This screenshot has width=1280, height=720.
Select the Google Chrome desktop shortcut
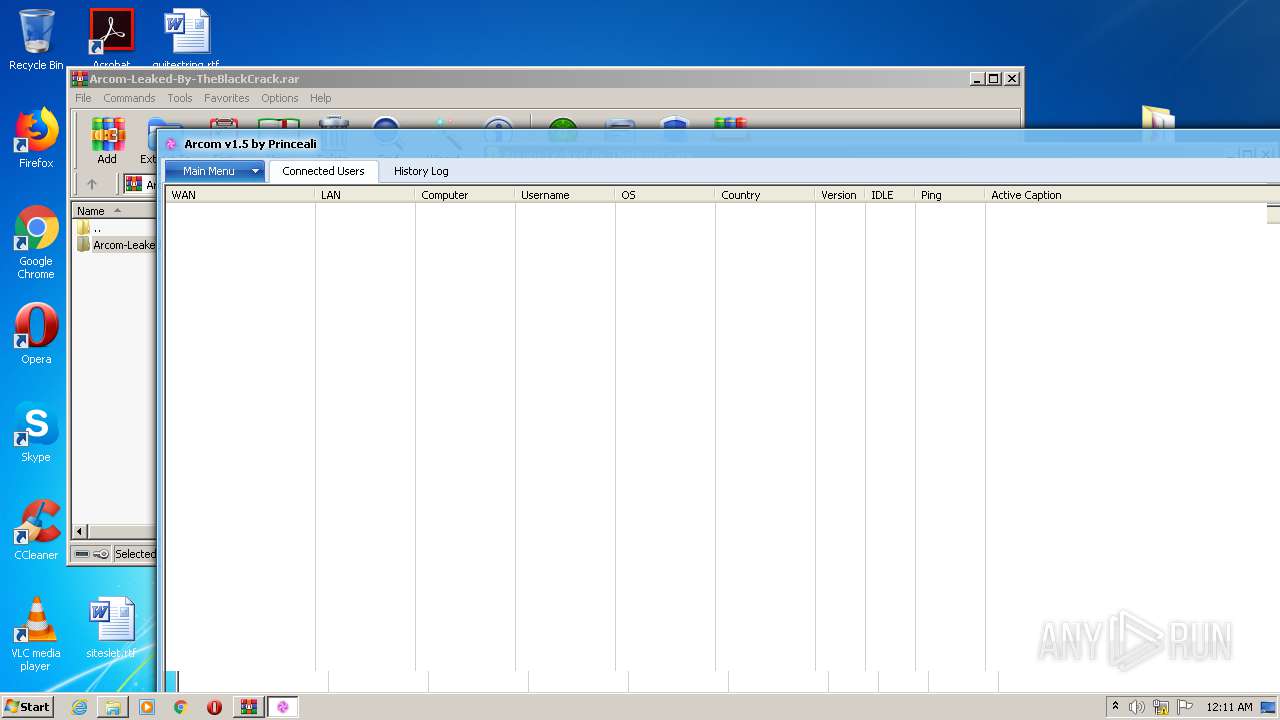36,243
